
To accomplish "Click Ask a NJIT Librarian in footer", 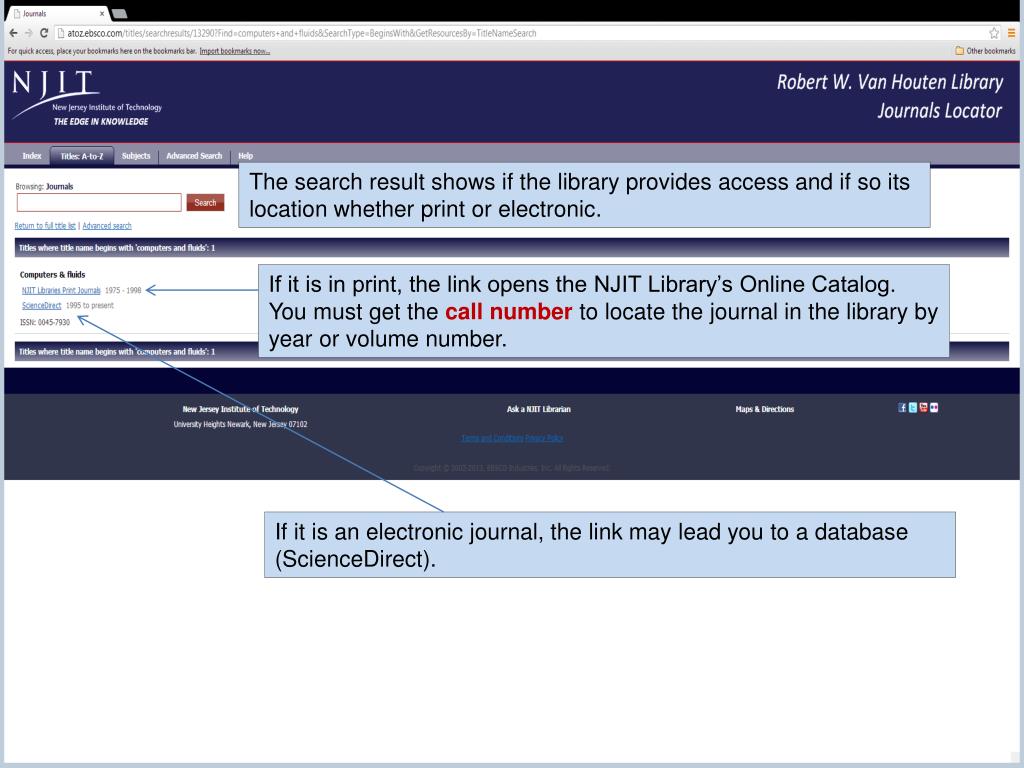I will (x=539, y=409).
